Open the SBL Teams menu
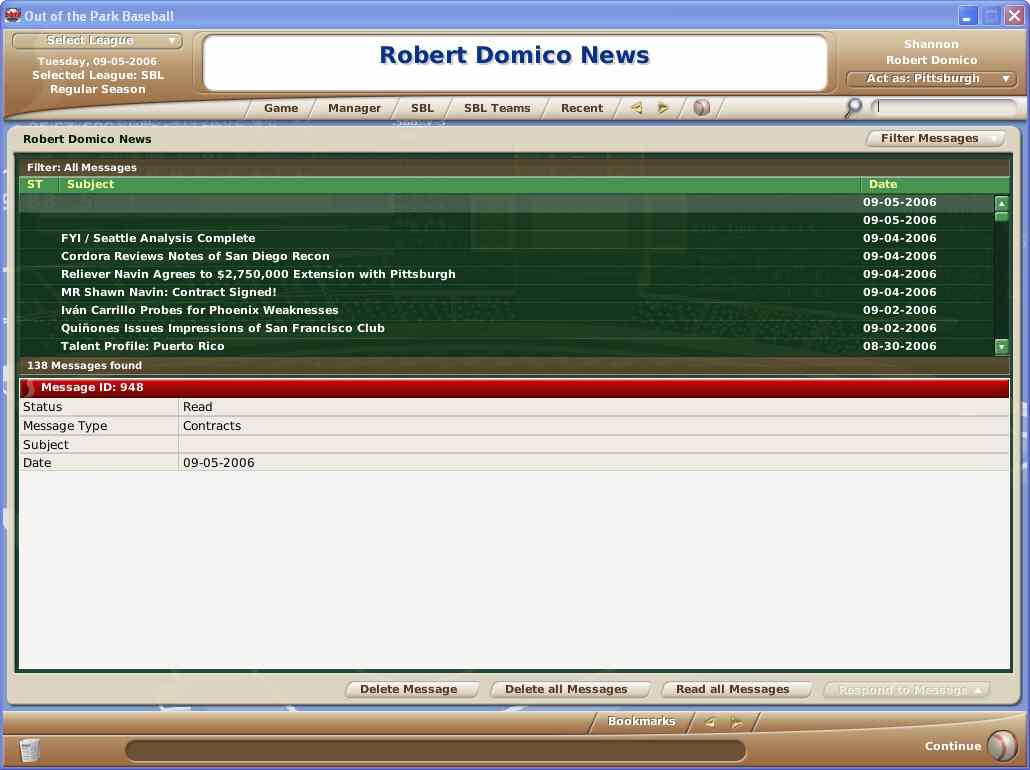This screenshot has height=770, width=1030. pyautogui.click(x=497, y=108)
